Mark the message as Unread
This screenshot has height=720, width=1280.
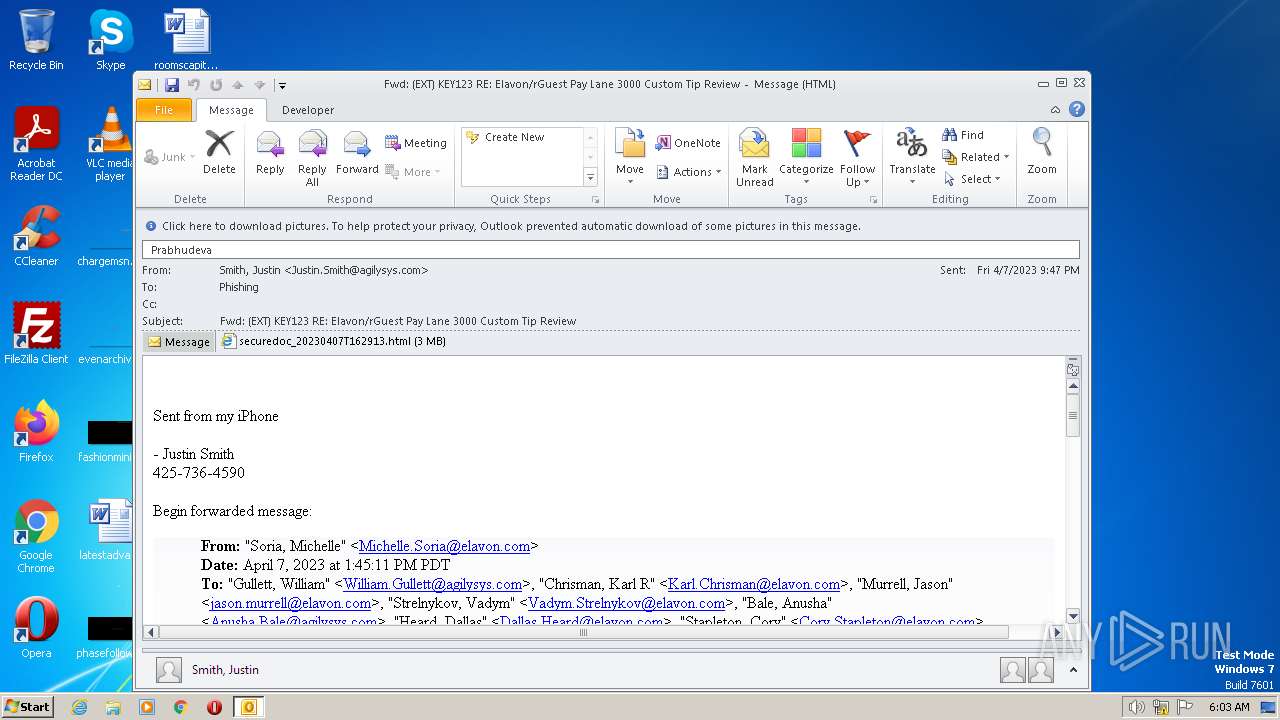[x=755, y=158]
